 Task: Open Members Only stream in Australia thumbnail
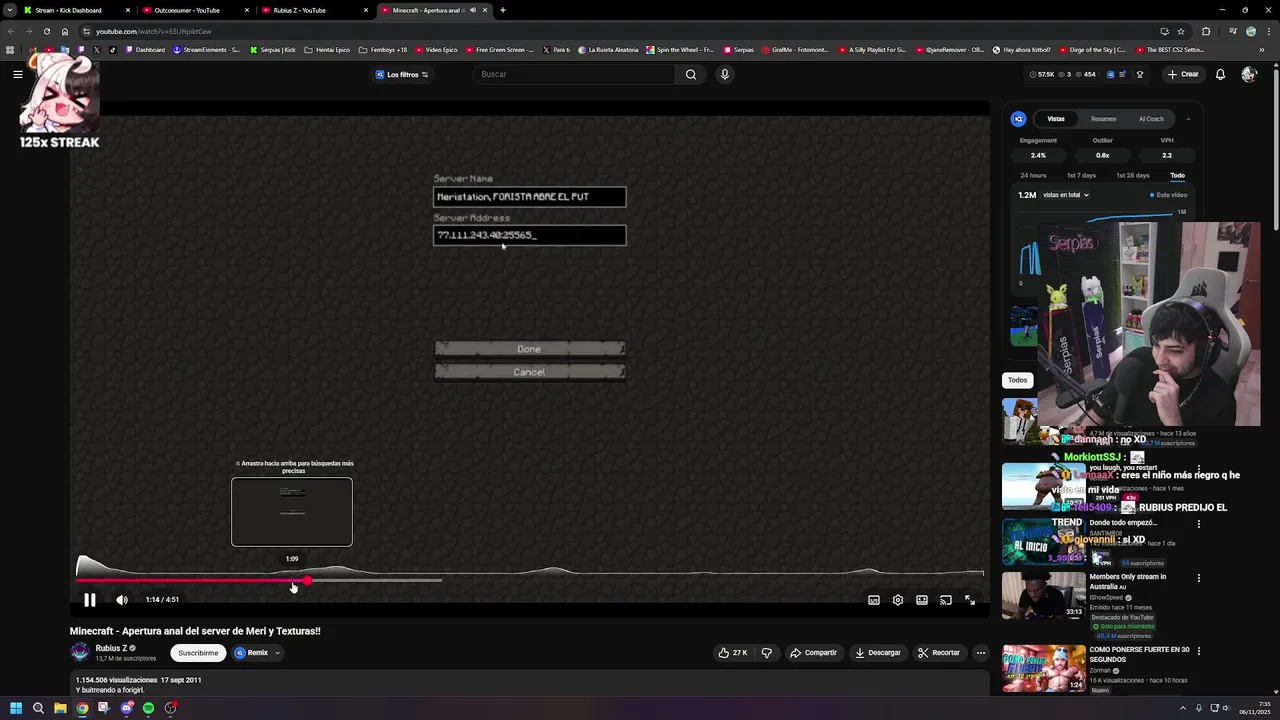(1043, 595)
